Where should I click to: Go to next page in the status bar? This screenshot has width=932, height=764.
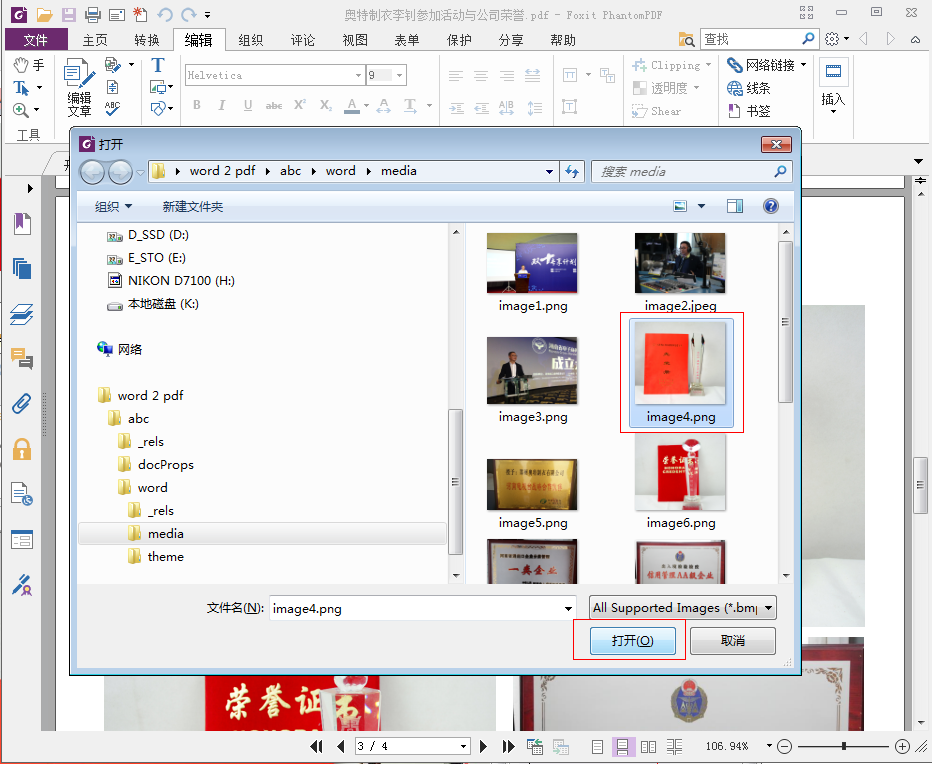click(x=484, y=746)
